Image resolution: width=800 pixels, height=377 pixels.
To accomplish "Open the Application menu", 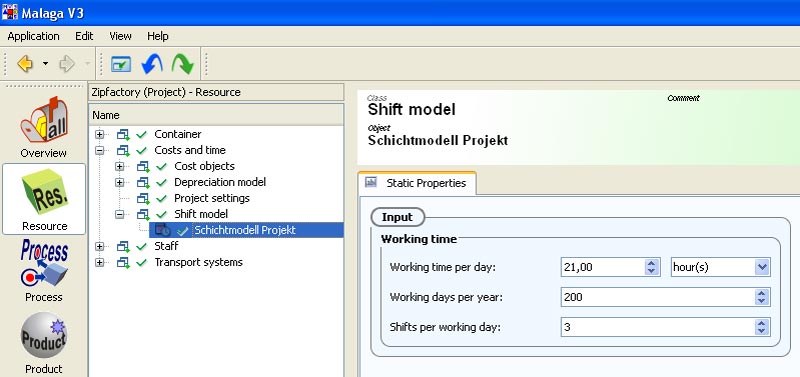I will tap(34, 36).
